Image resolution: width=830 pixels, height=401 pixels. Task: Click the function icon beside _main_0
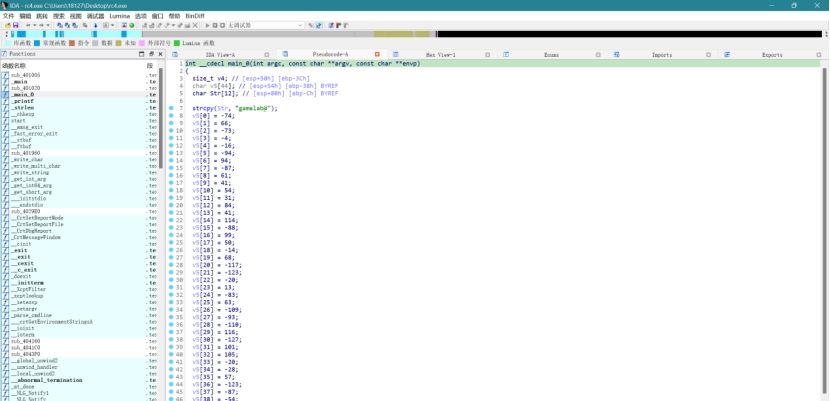(5, 94)
